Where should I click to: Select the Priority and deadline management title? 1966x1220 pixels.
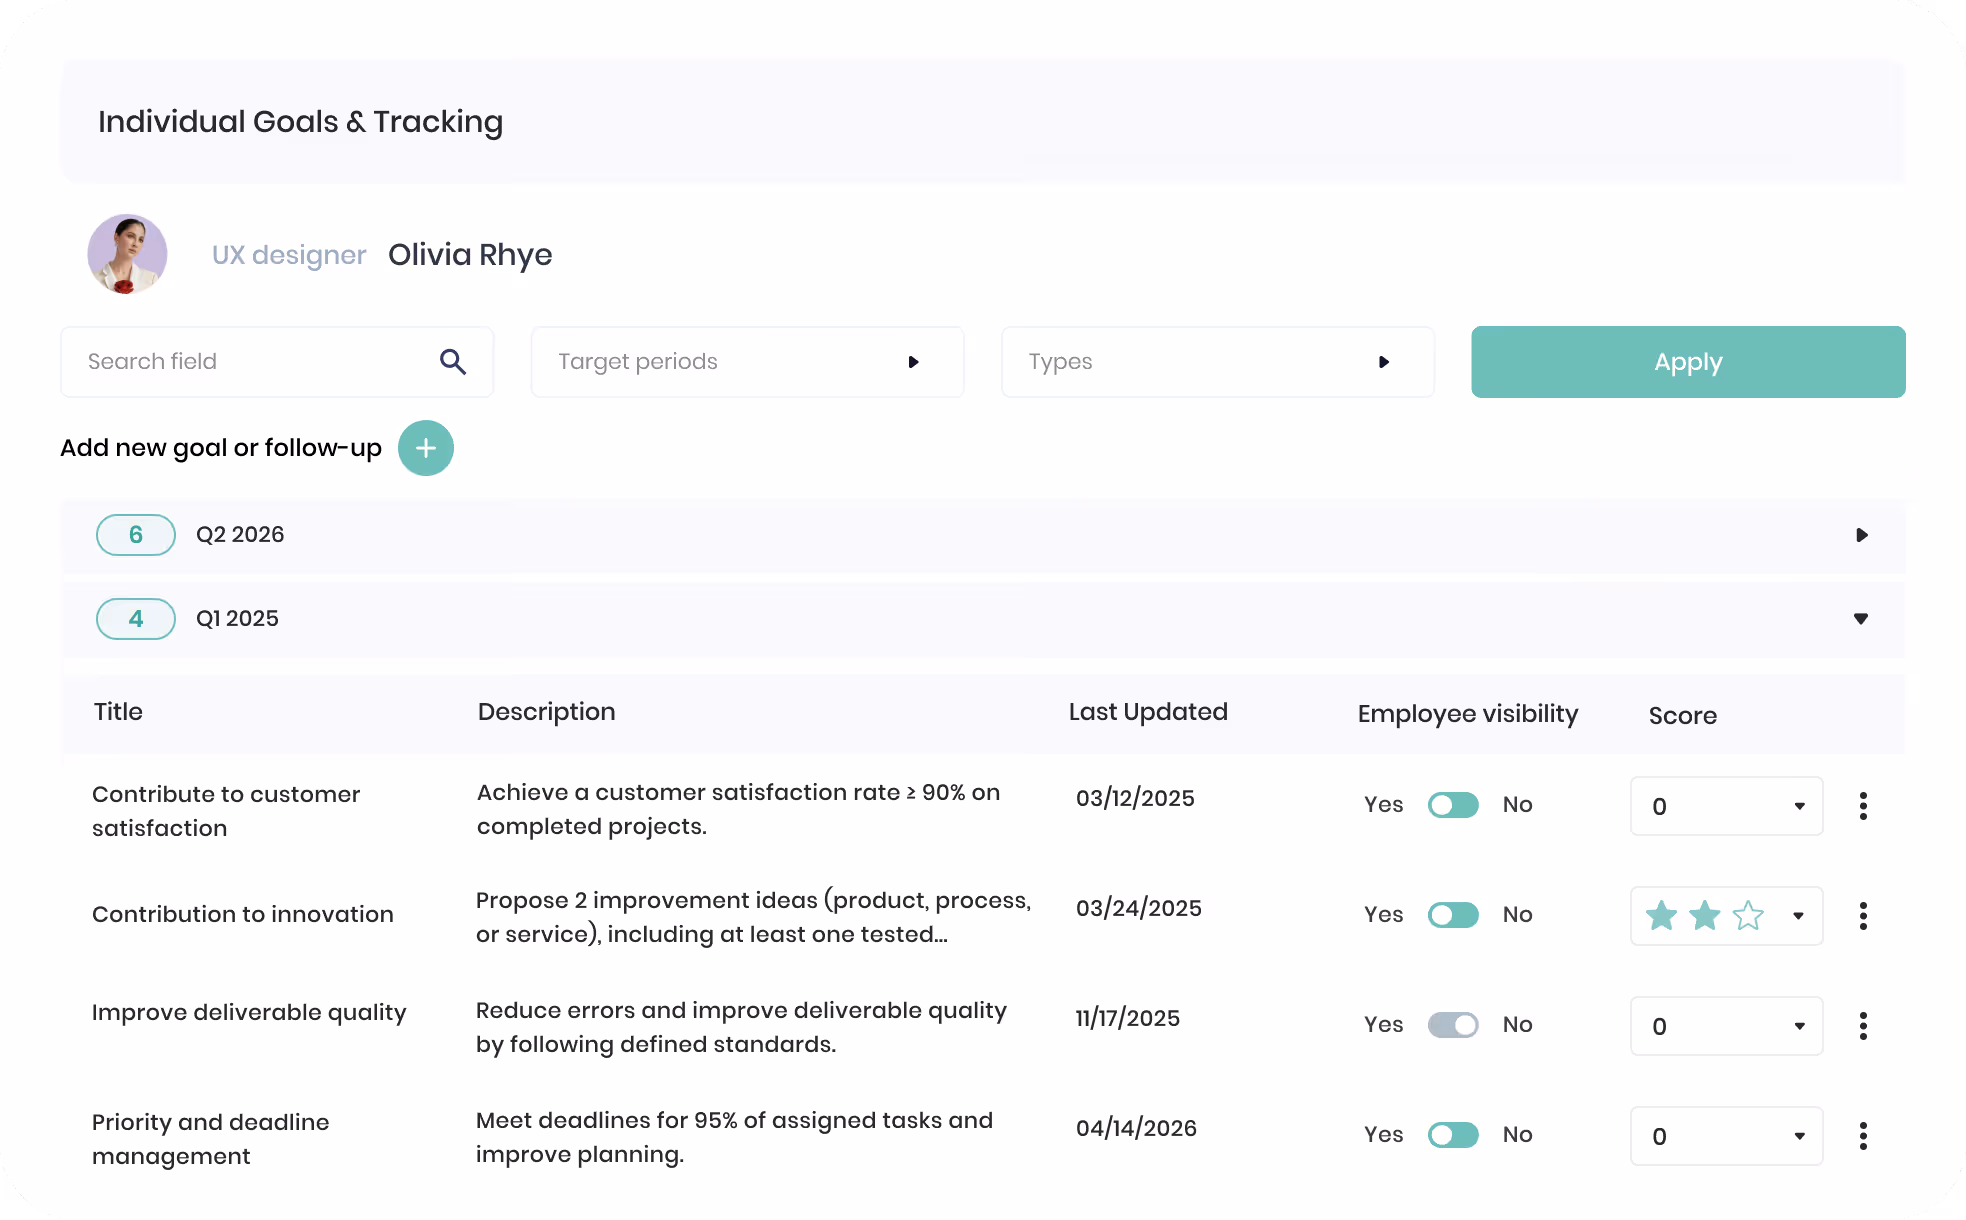tap(211, 1139)
